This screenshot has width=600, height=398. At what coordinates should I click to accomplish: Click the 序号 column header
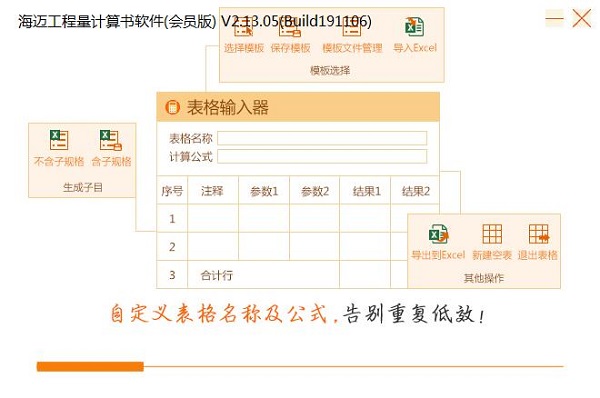point(172,191)
